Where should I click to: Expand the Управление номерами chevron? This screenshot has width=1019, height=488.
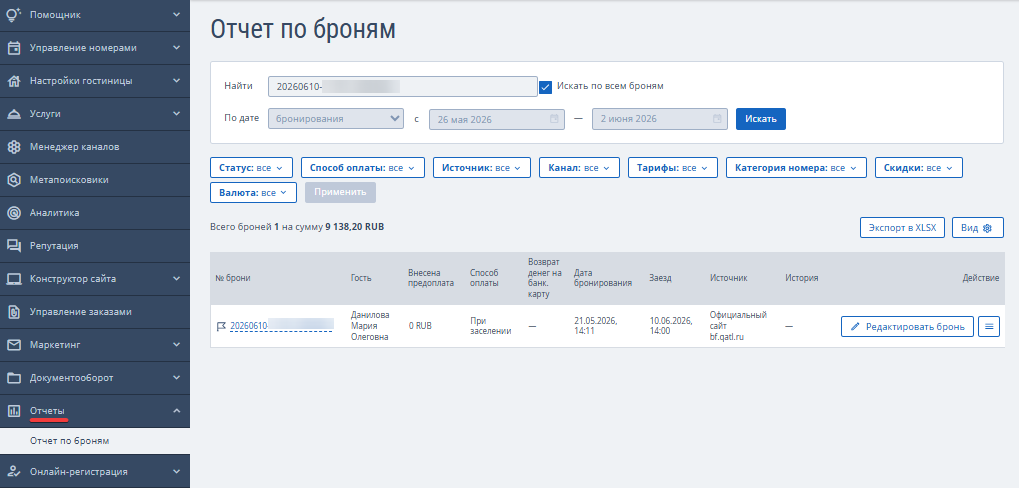177,47
